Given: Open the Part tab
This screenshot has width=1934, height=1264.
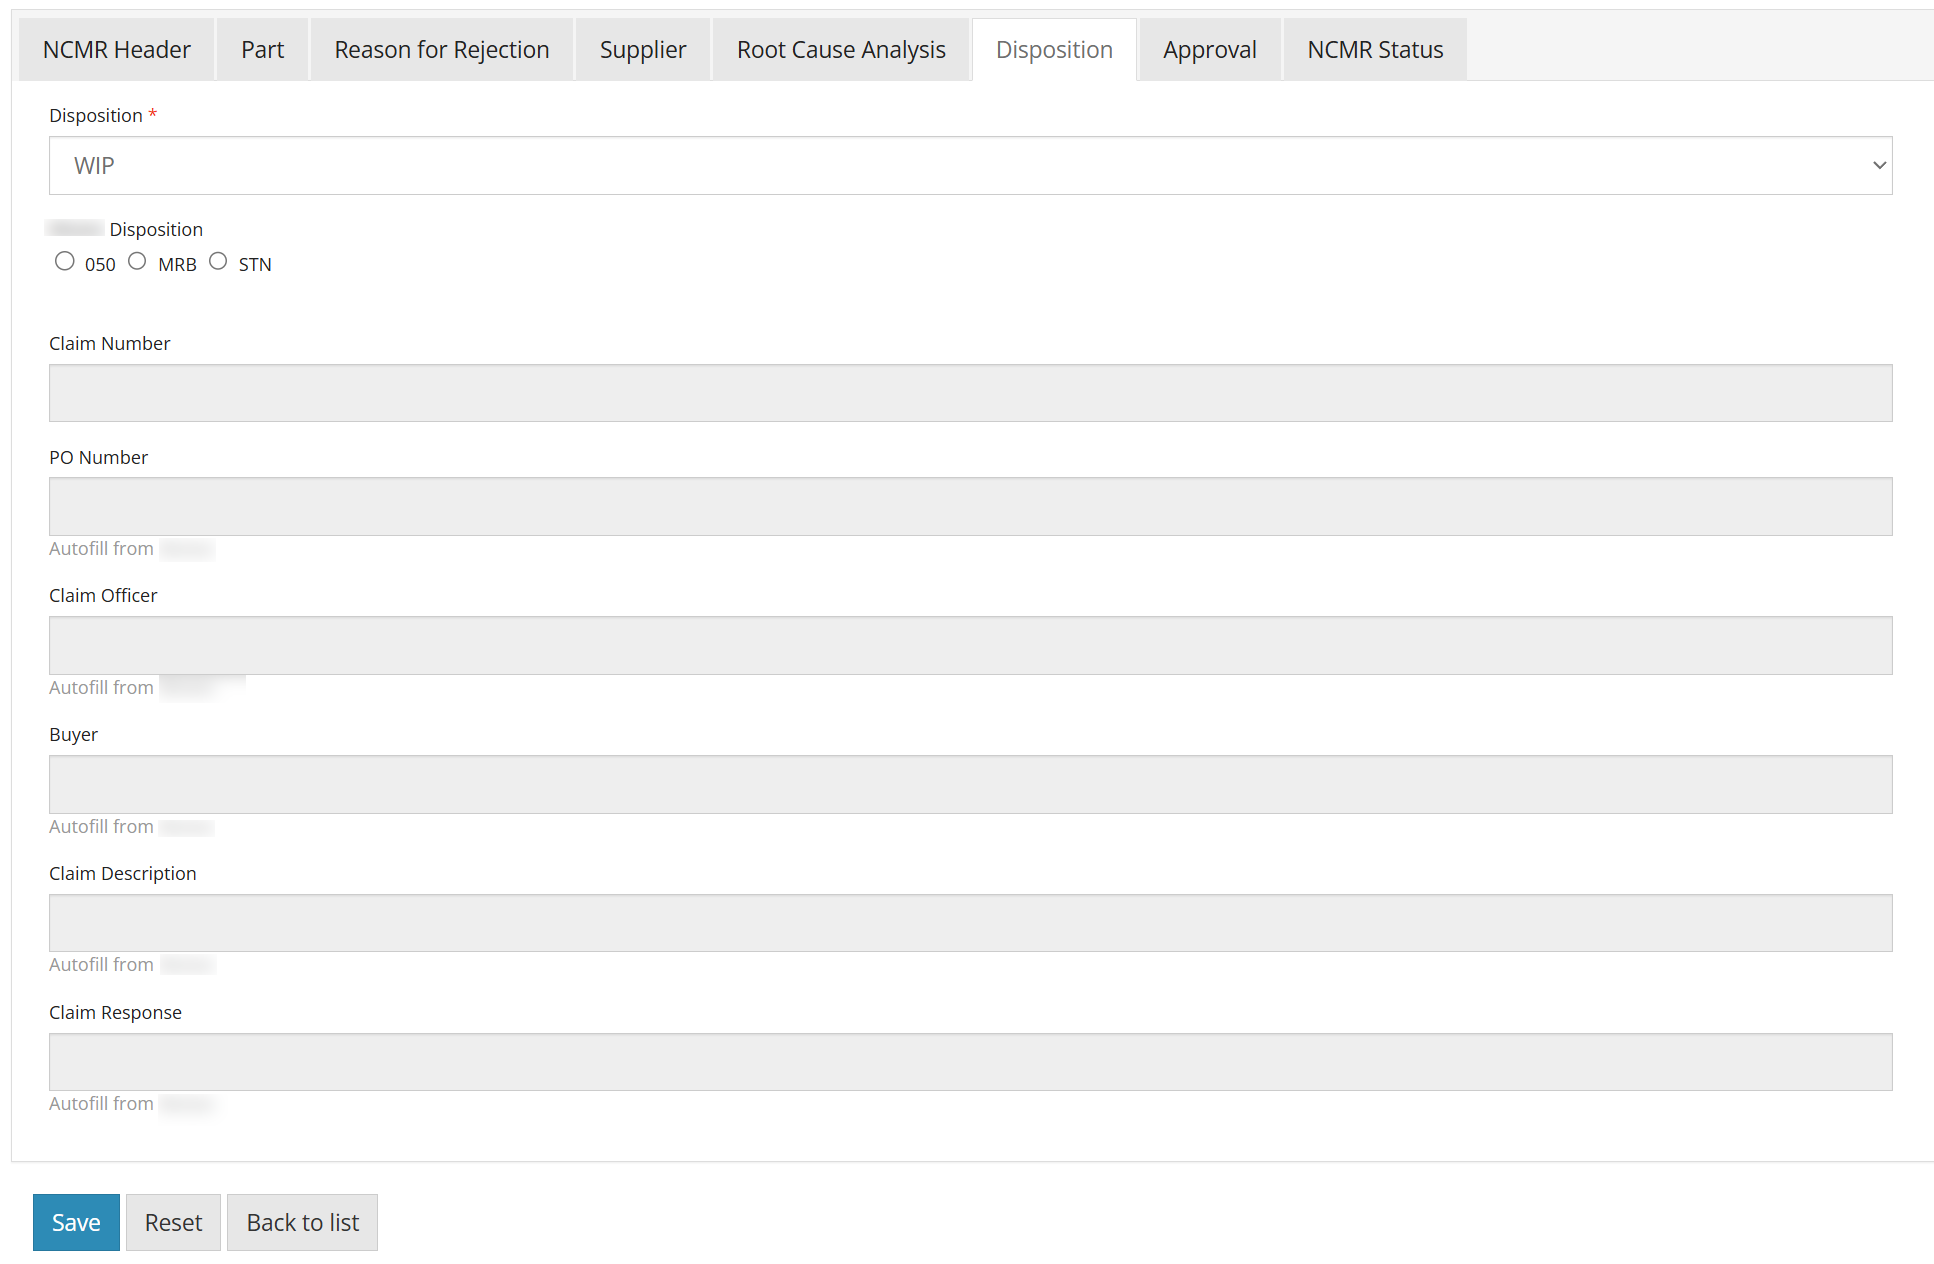Looking at the screenshot, I should 262,48.
